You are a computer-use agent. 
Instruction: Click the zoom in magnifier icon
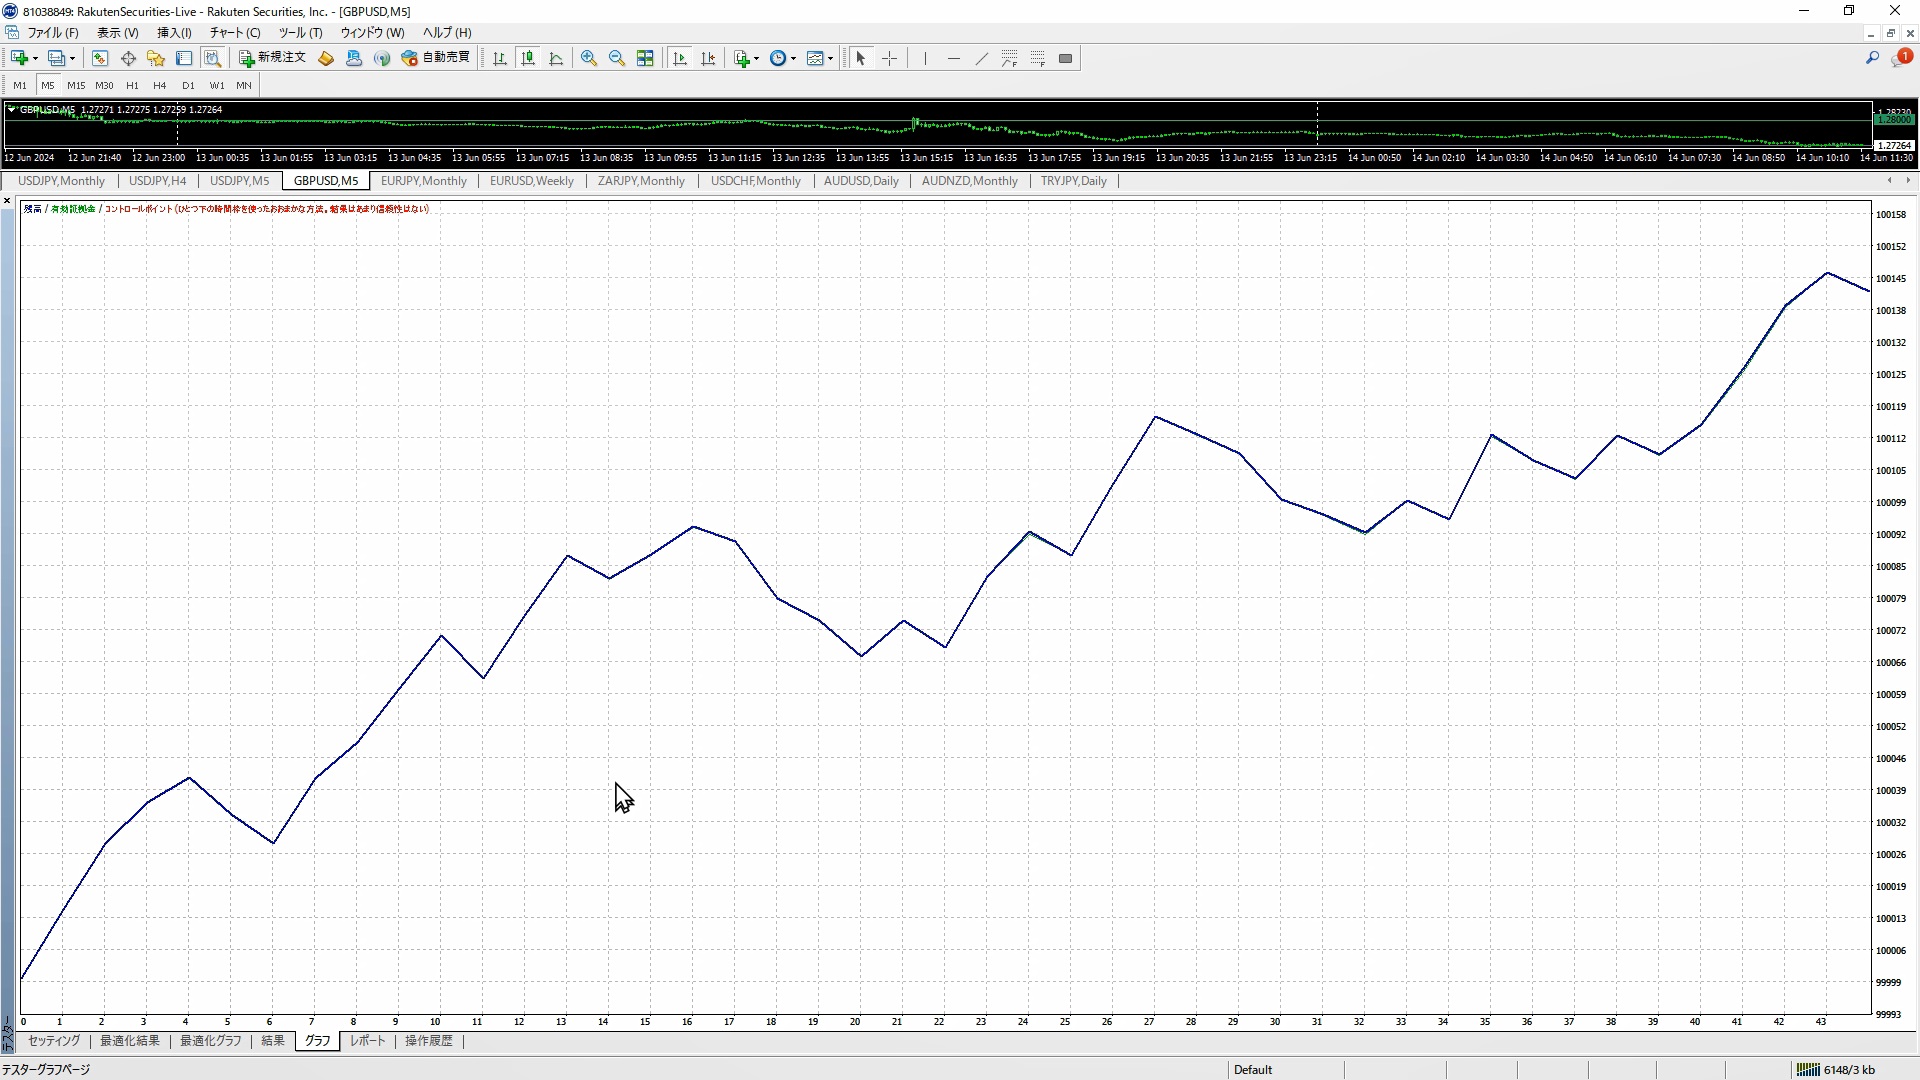pos(589,58)
